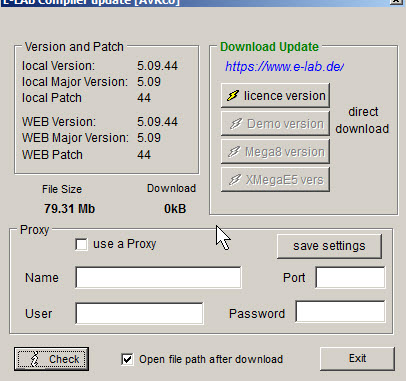Click the Demo version lightning icon

(235, 124)
